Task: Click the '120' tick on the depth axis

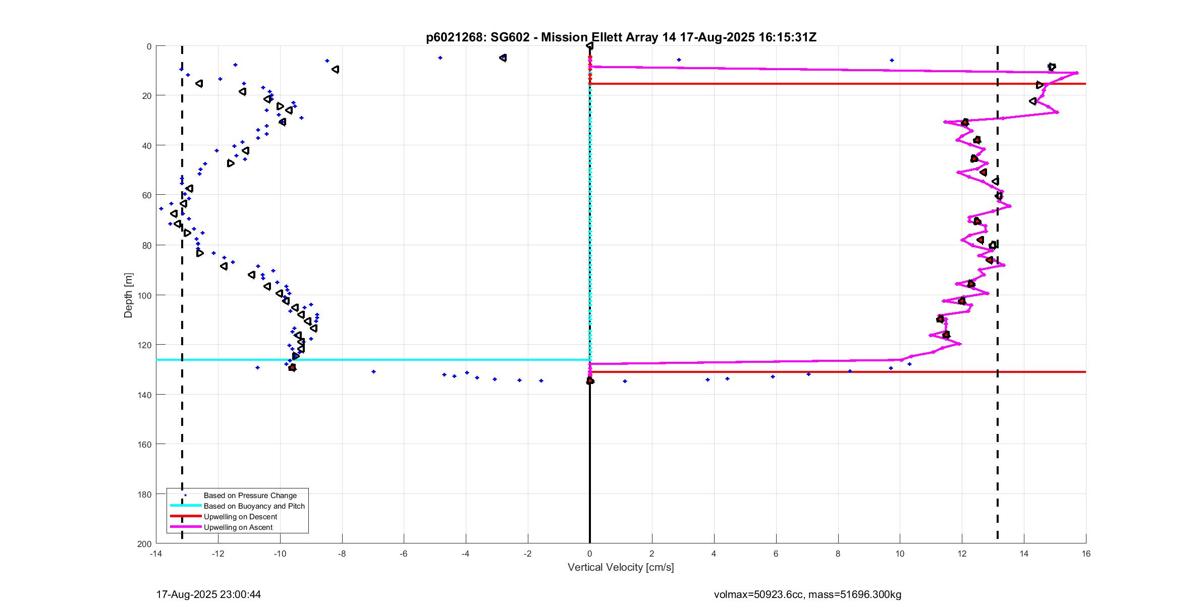Action: click(x=144, y=344)
